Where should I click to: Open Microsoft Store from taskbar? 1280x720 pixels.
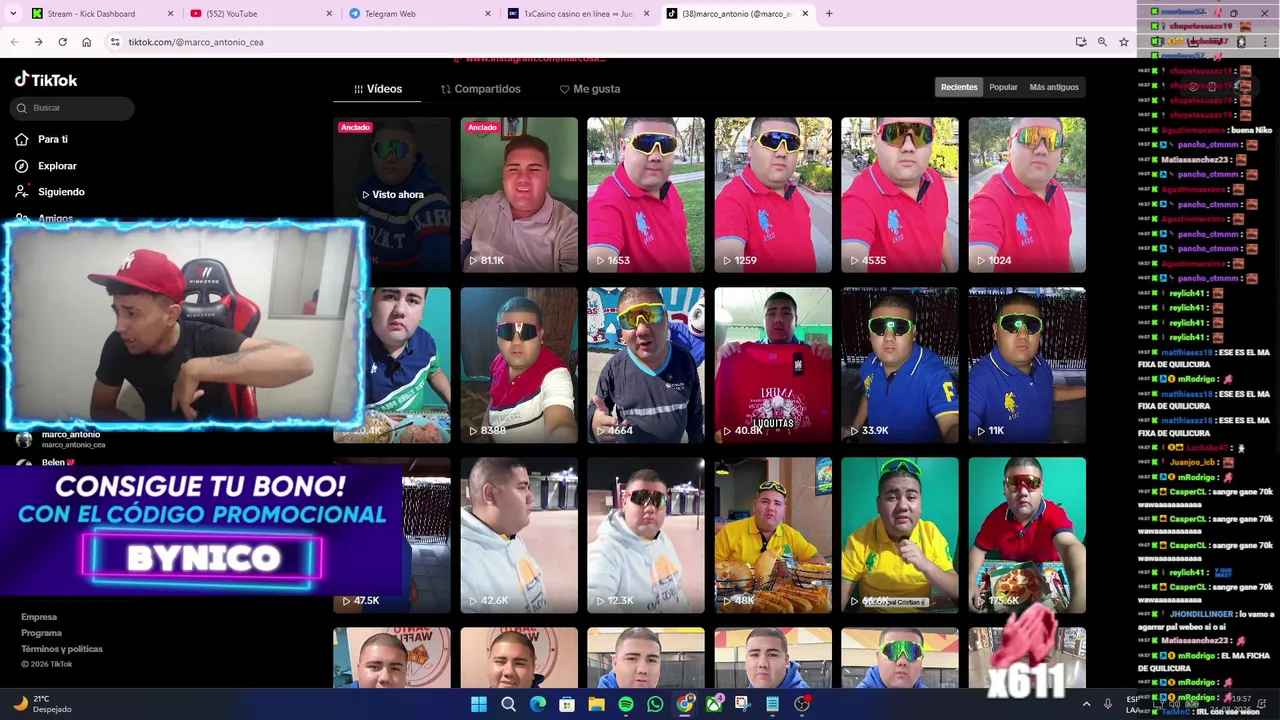(x=567, y=704)
